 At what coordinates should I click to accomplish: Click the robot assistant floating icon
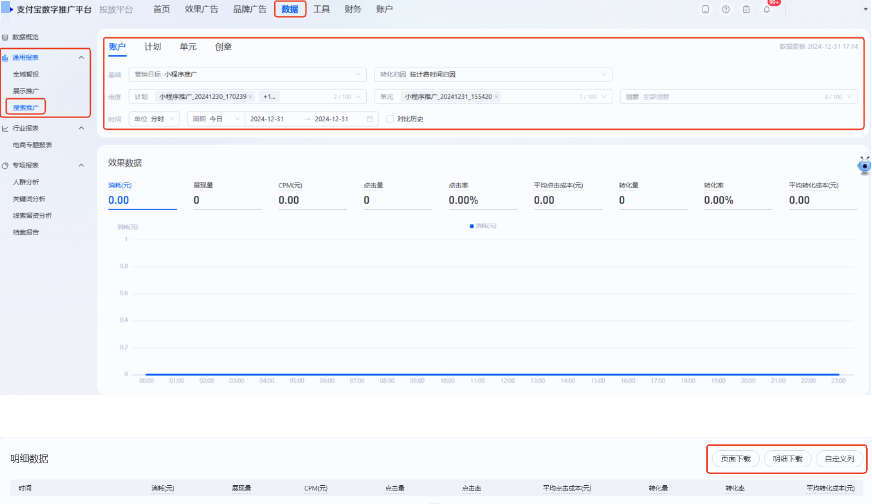coord(864,166)
